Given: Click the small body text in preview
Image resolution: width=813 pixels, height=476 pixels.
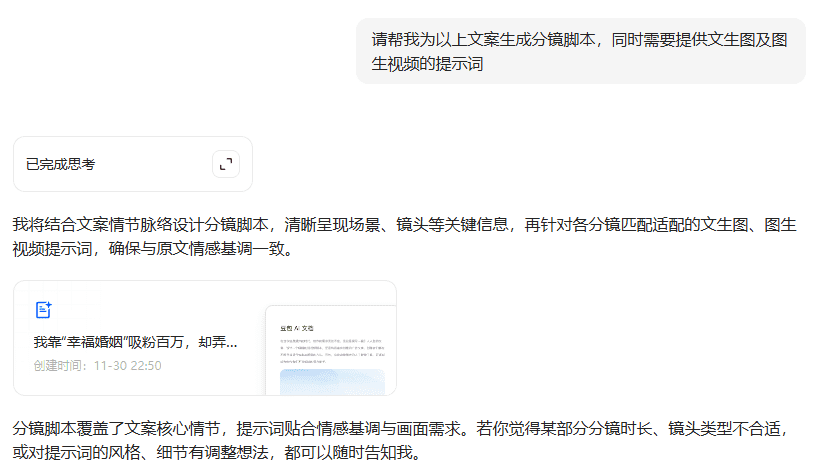Looking at the screenshot, I should click(331, 348).
